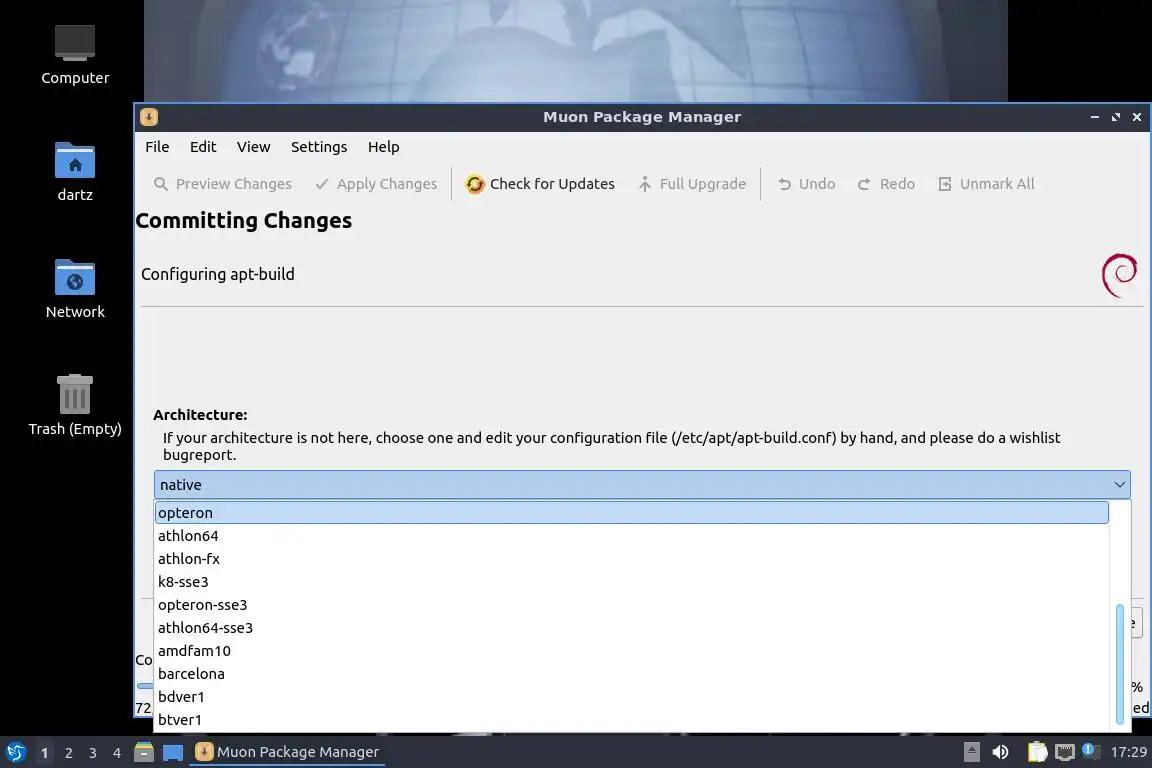Select amdfam10 from the architecture list
The height and width of the screenshot is (768, 1152).
(631, 650)
